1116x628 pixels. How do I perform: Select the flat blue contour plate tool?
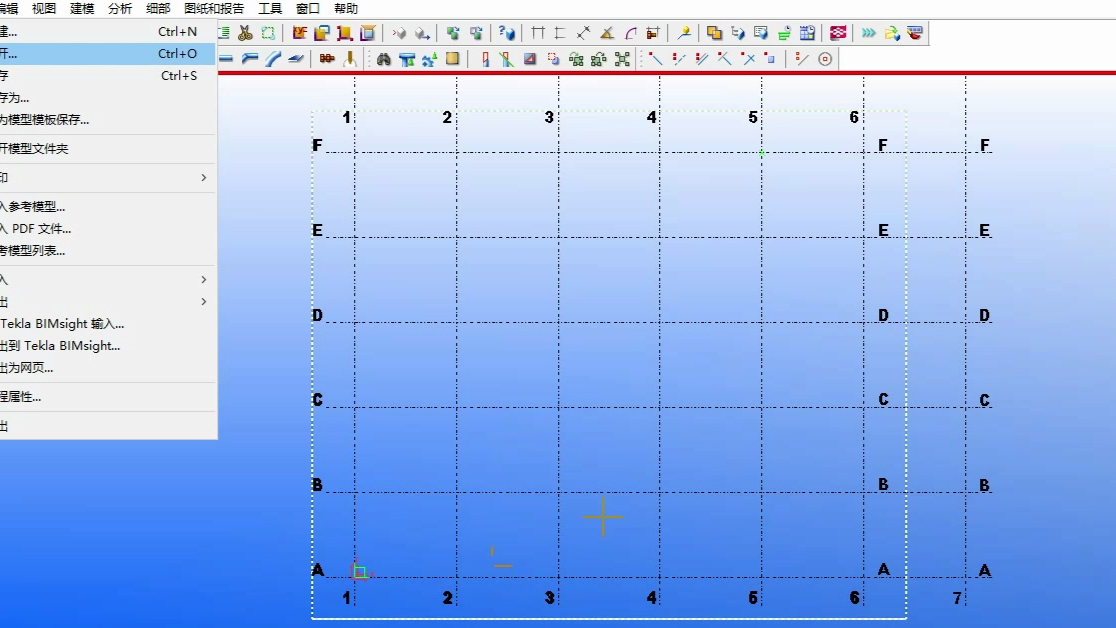pos(296,58)
